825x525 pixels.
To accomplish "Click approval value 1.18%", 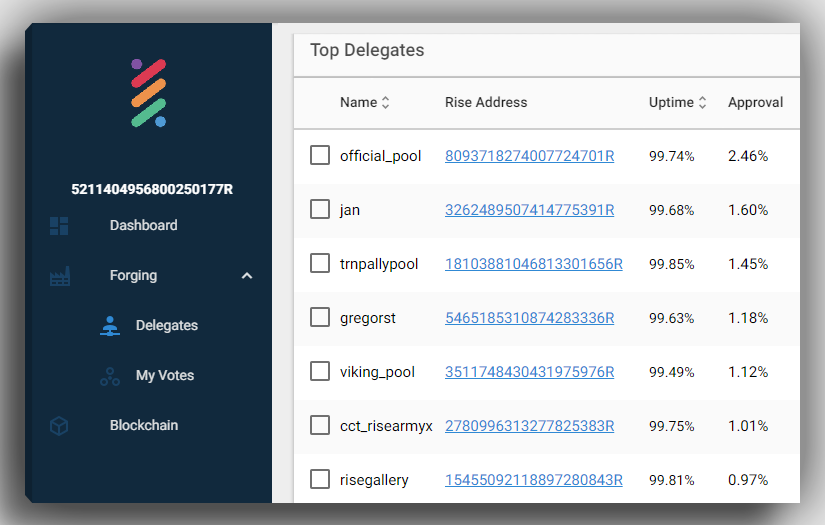I will point(748,318).
